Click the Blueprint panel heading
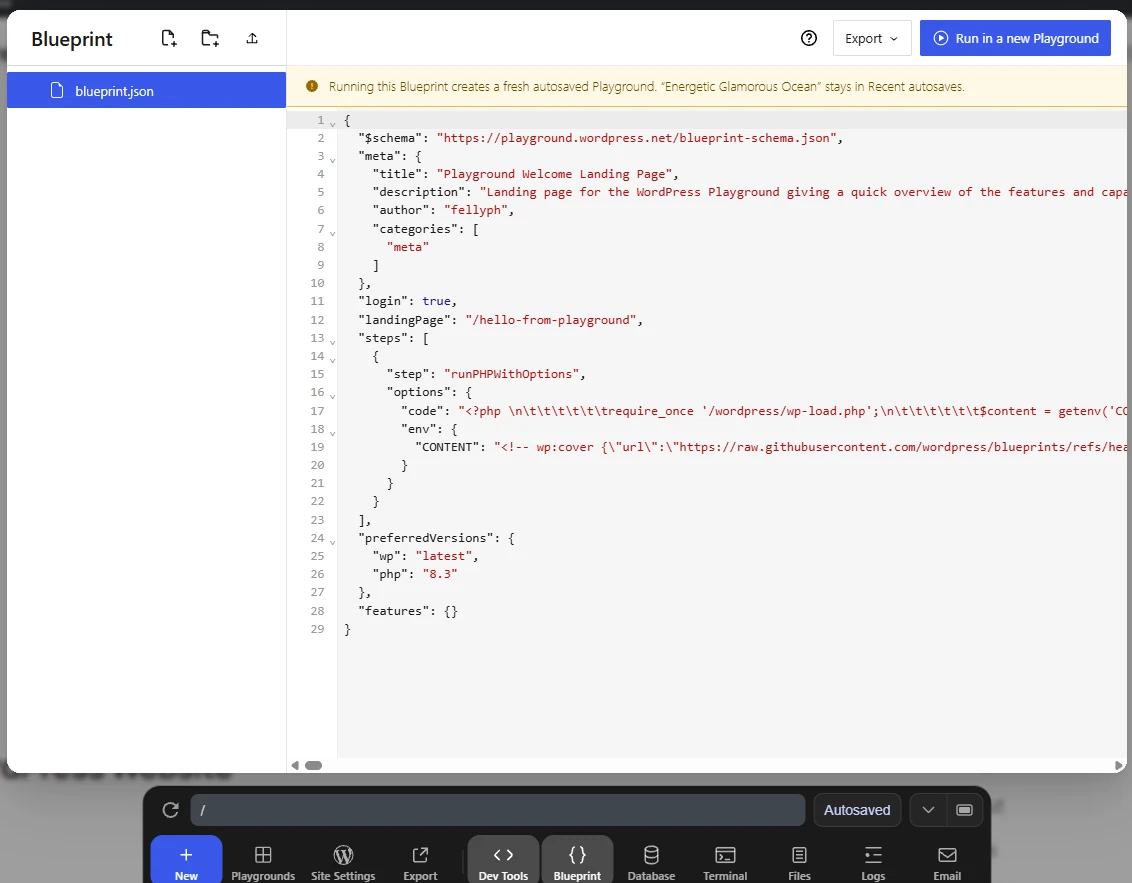Image resolution: width=1132 pixels, height=883 pixels. tap(71, 39)
